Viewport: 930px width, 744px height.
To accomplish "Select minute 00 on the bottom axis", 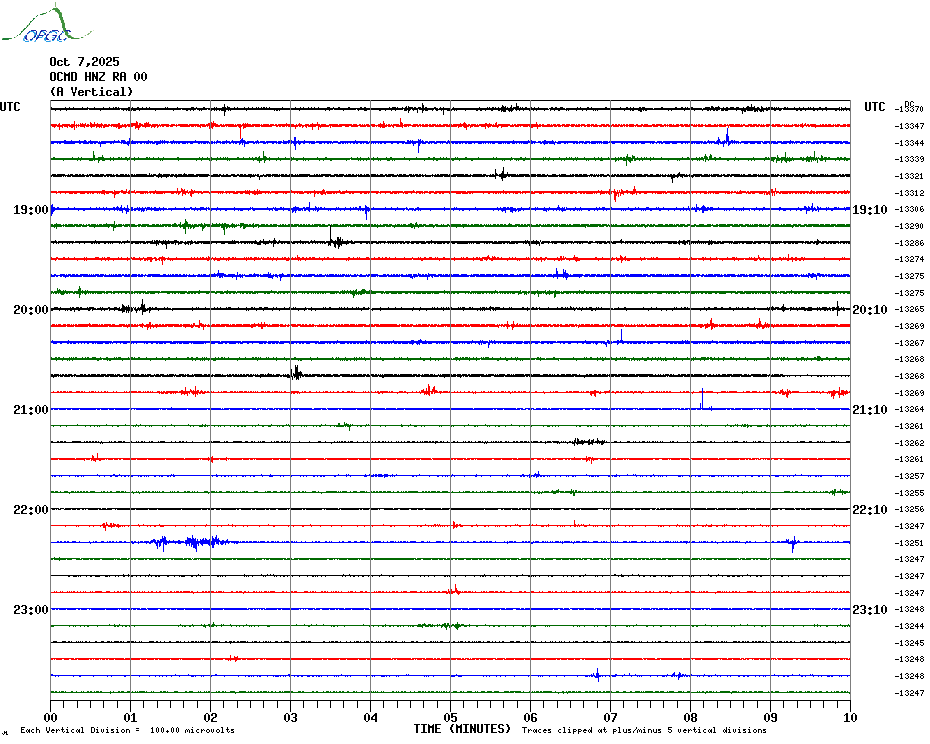I will (x=50, y=717).
